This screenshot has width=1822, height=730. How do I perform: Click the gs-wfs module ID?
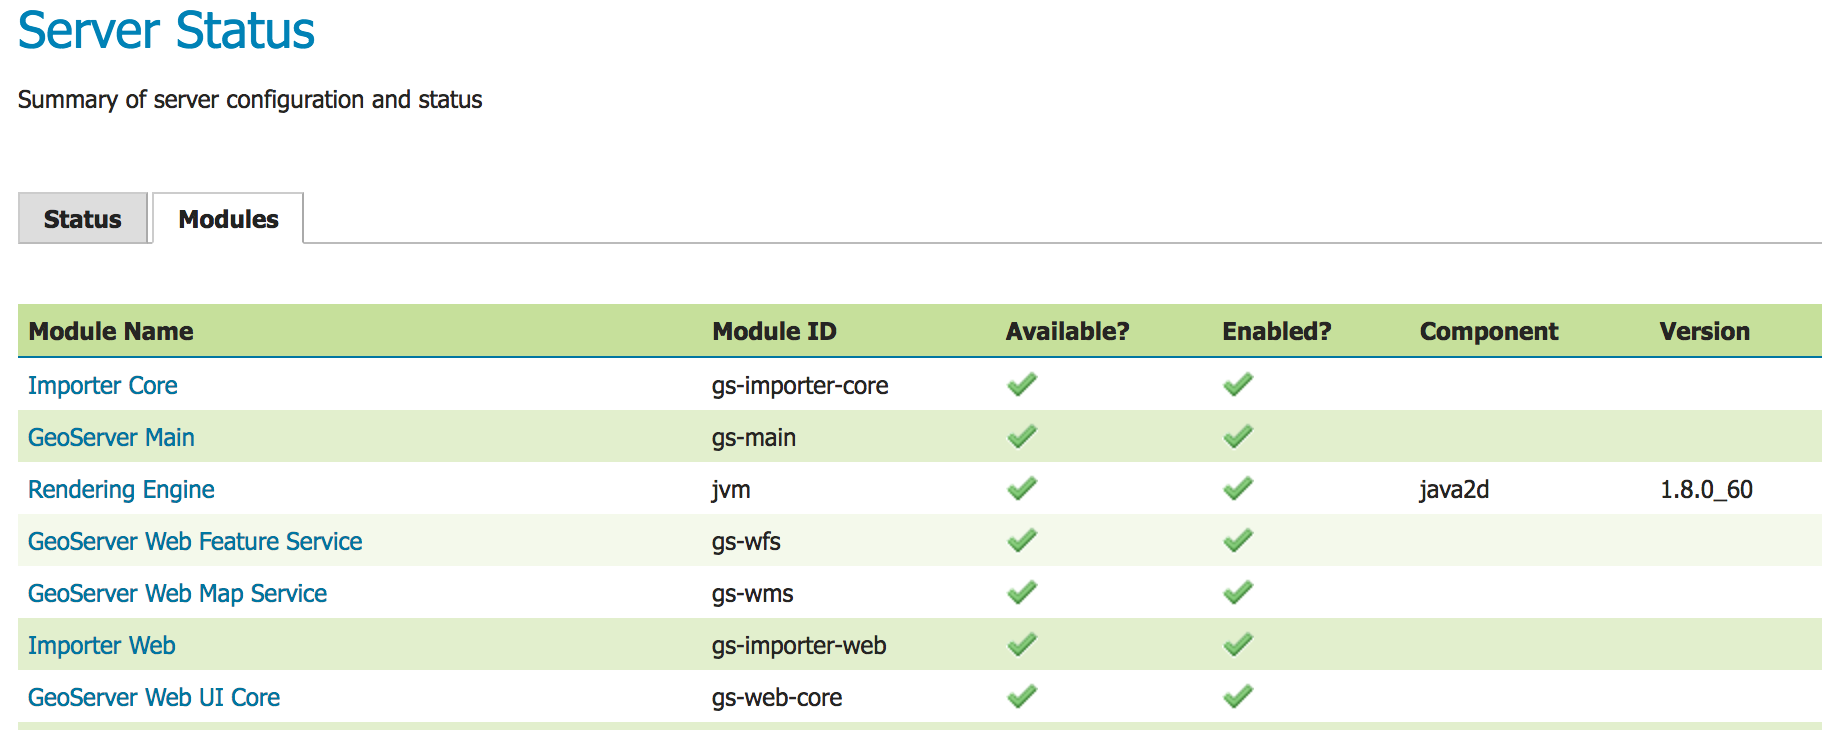[746, 542]
